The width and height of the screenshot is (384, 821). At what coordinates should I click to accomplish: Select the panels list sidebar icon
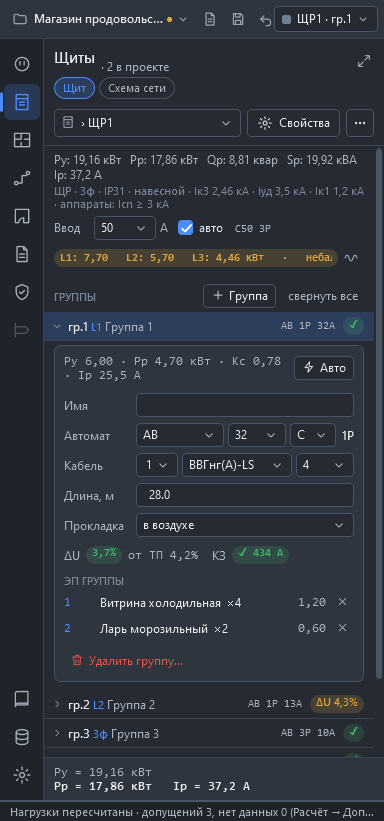point(22,102)
